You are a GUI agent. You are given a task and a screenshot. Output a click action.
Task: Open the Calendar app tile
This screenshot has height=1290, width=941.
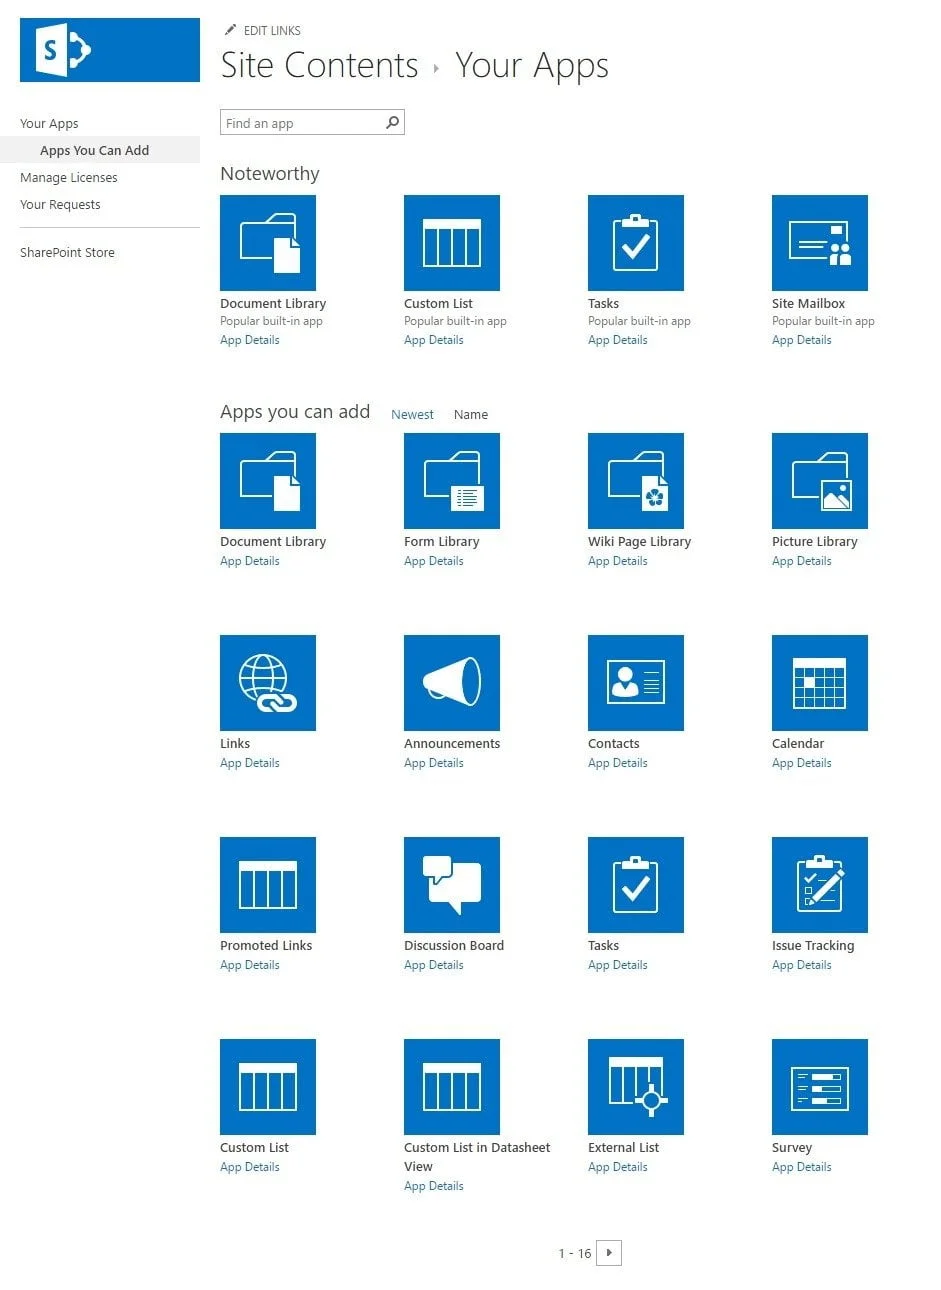[819, 683]
